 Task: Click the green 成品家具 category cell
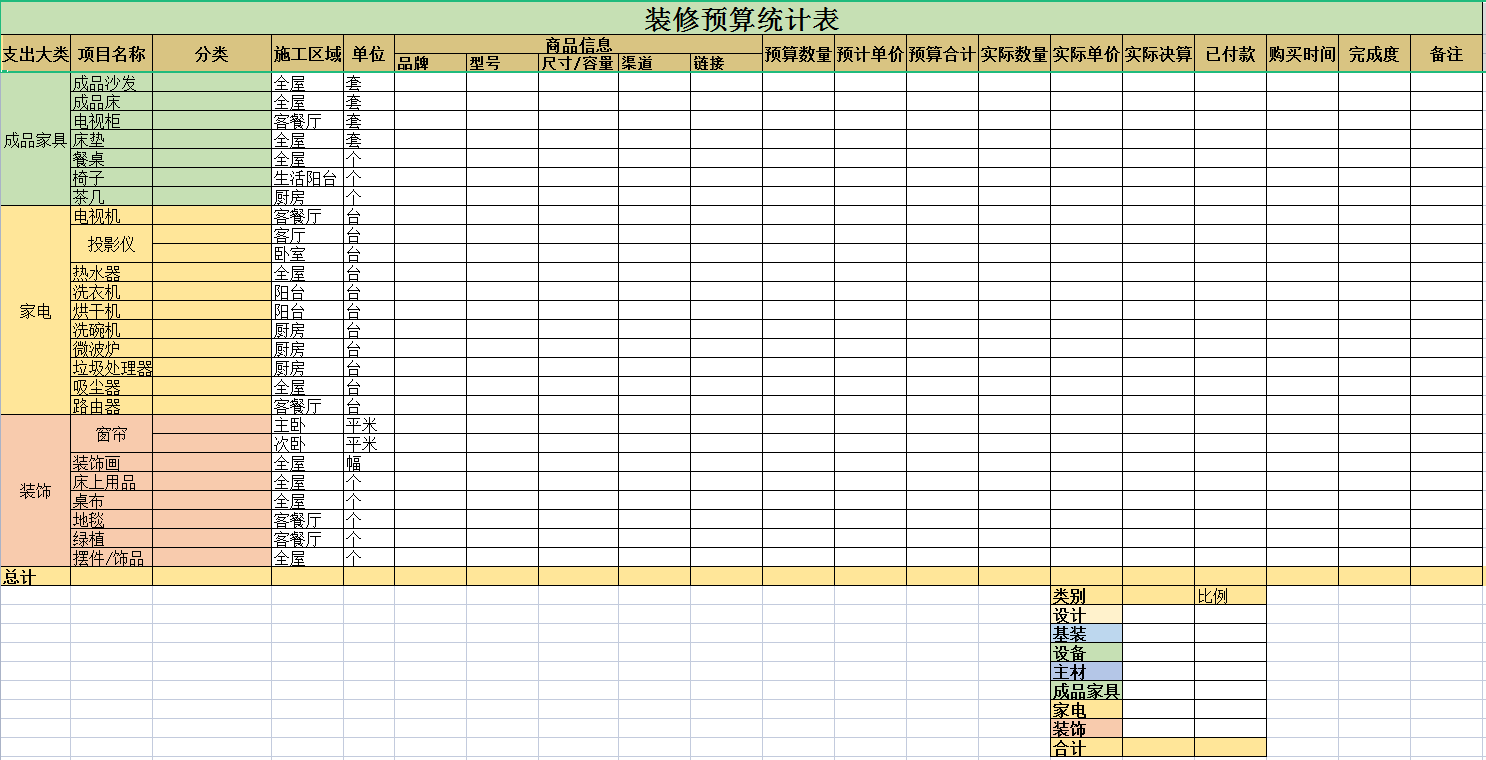pos(36,140)
